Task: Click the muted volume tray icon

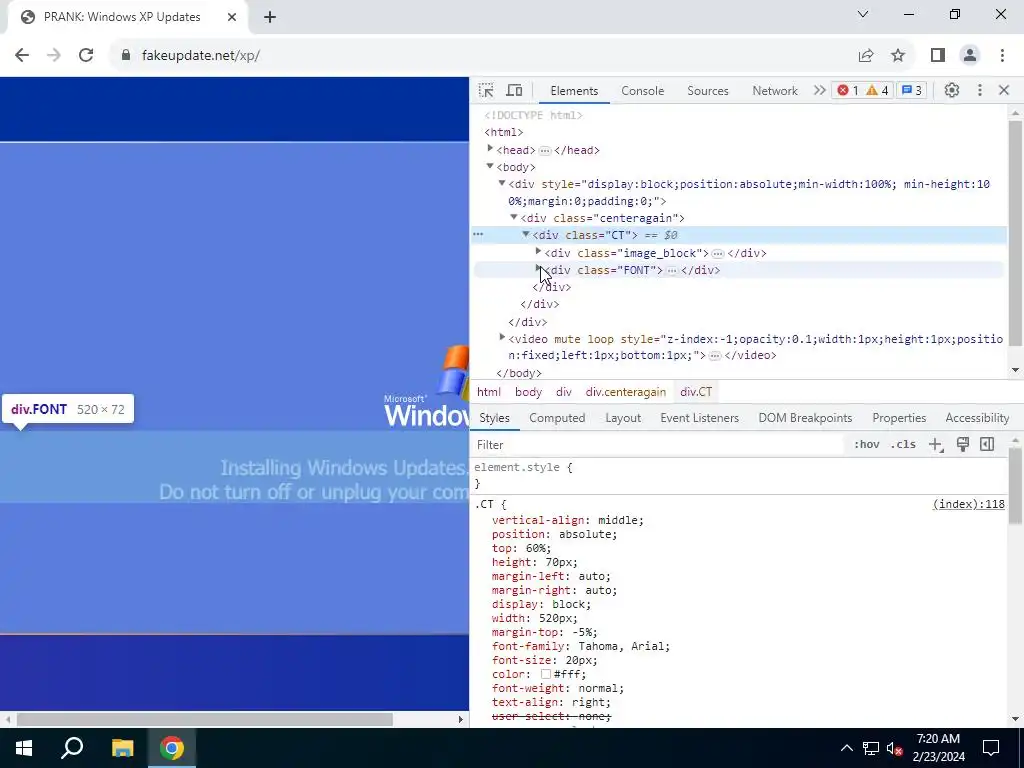Action: pyautogui.click(x=895, y=748)
